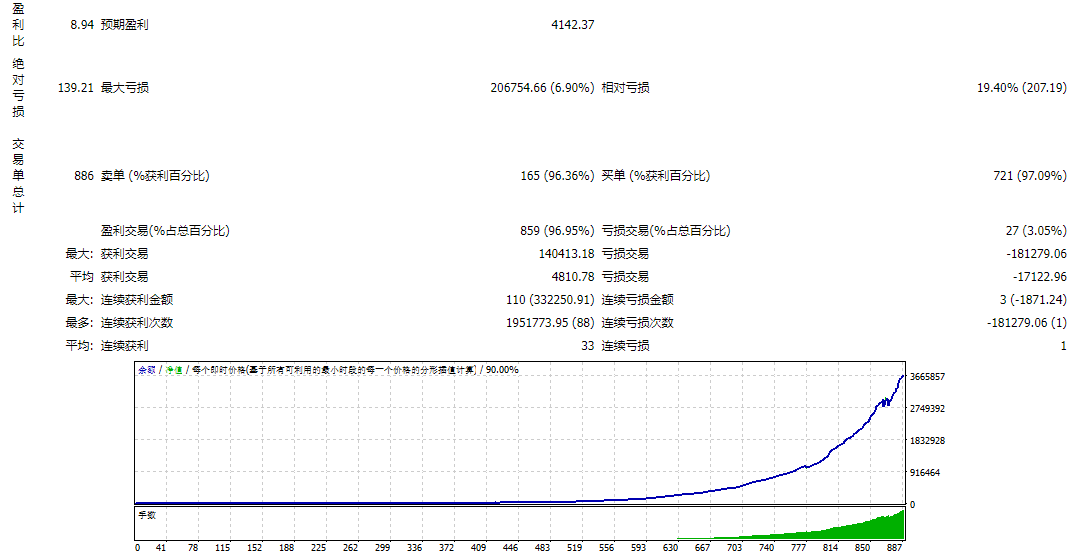Select the value 110 (332250.91)
Screen dimensions: 1075x556
click(551, 300)
